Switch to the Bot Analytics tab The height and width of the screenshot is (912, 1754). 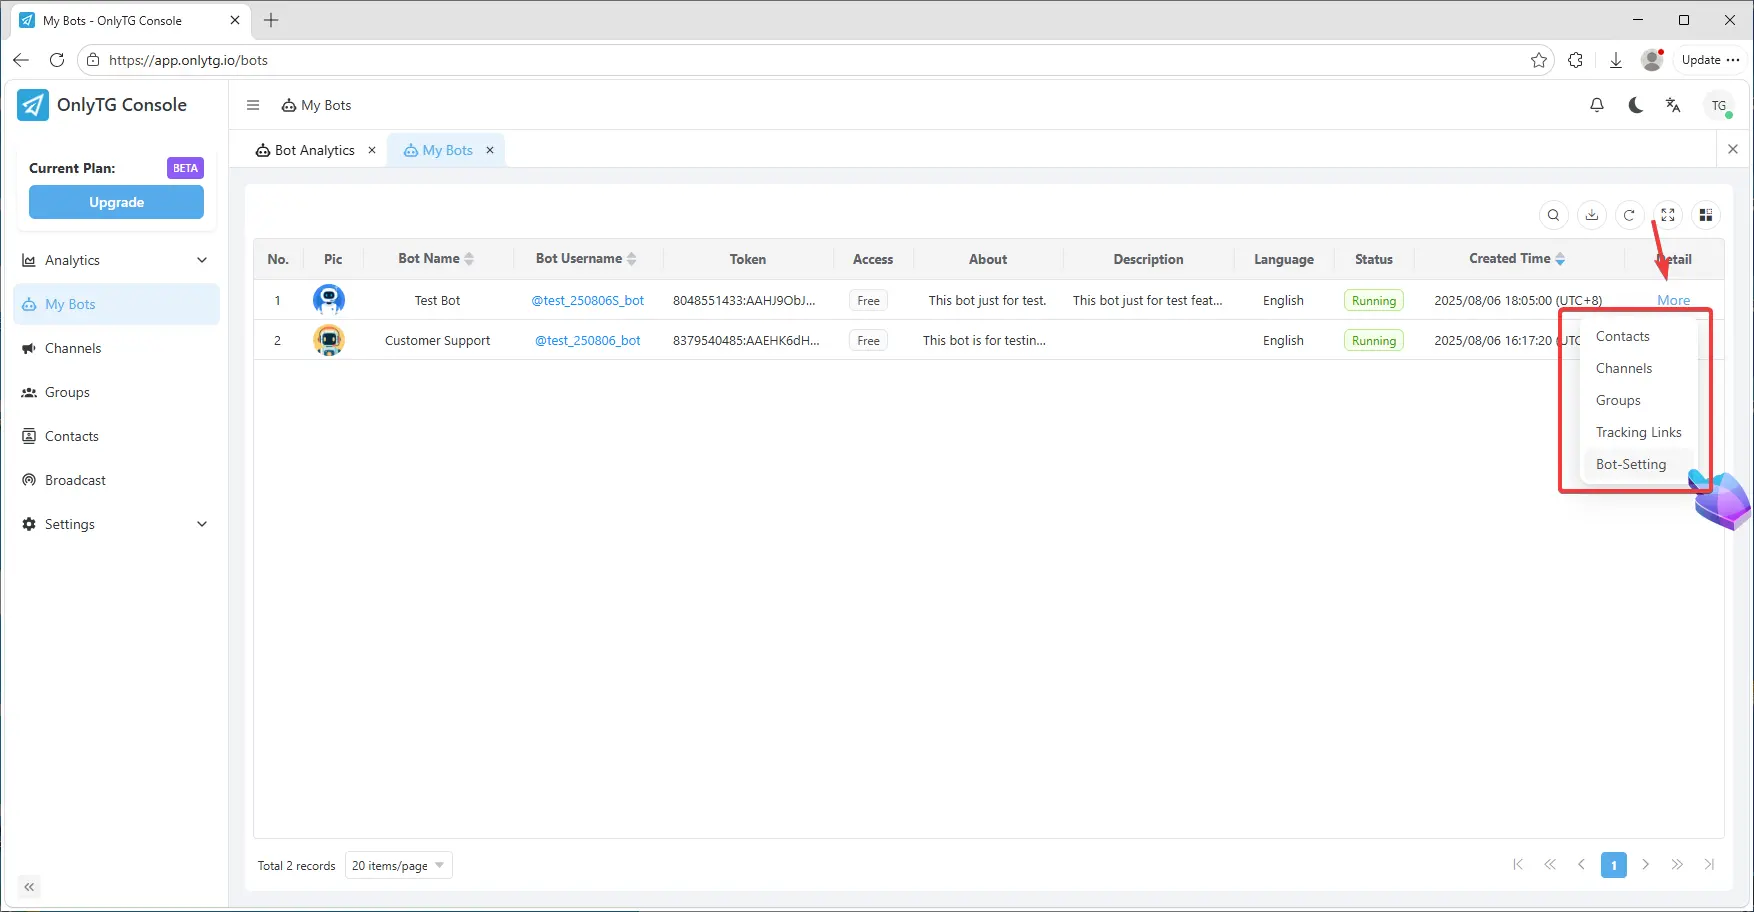314,150
